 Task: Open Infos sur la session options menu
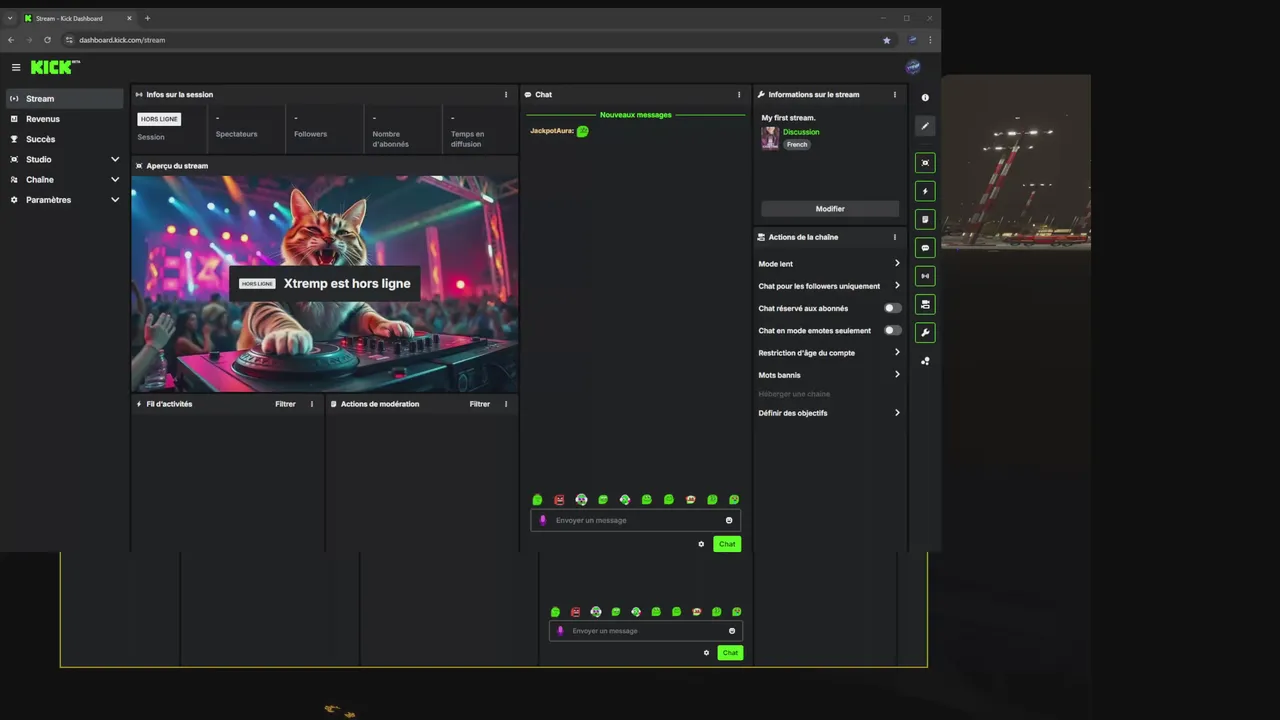[506, 95]
